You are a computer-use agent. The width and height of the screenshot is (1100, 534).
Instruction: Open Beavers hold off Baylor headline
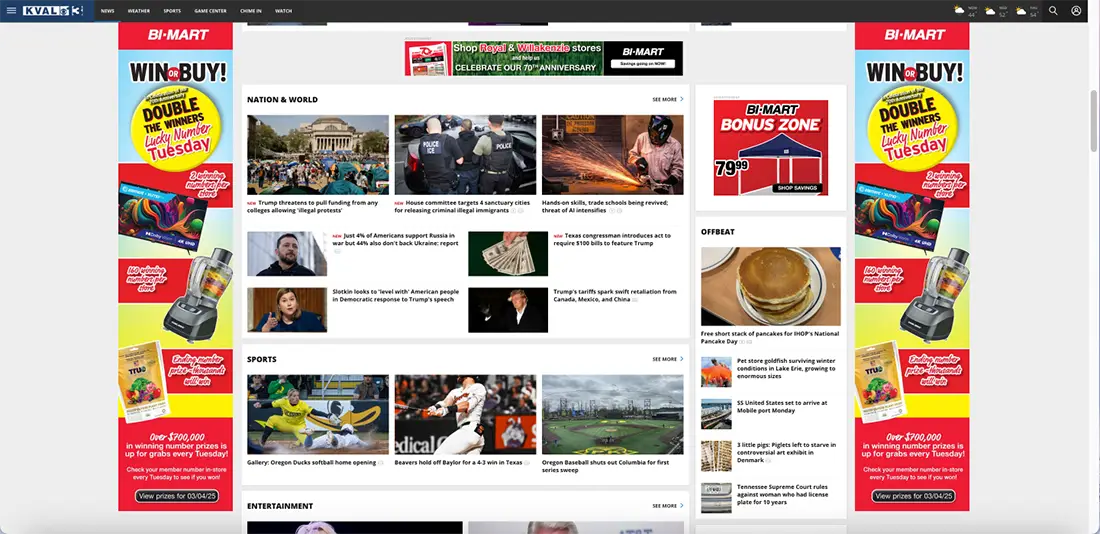pos(458,462)
